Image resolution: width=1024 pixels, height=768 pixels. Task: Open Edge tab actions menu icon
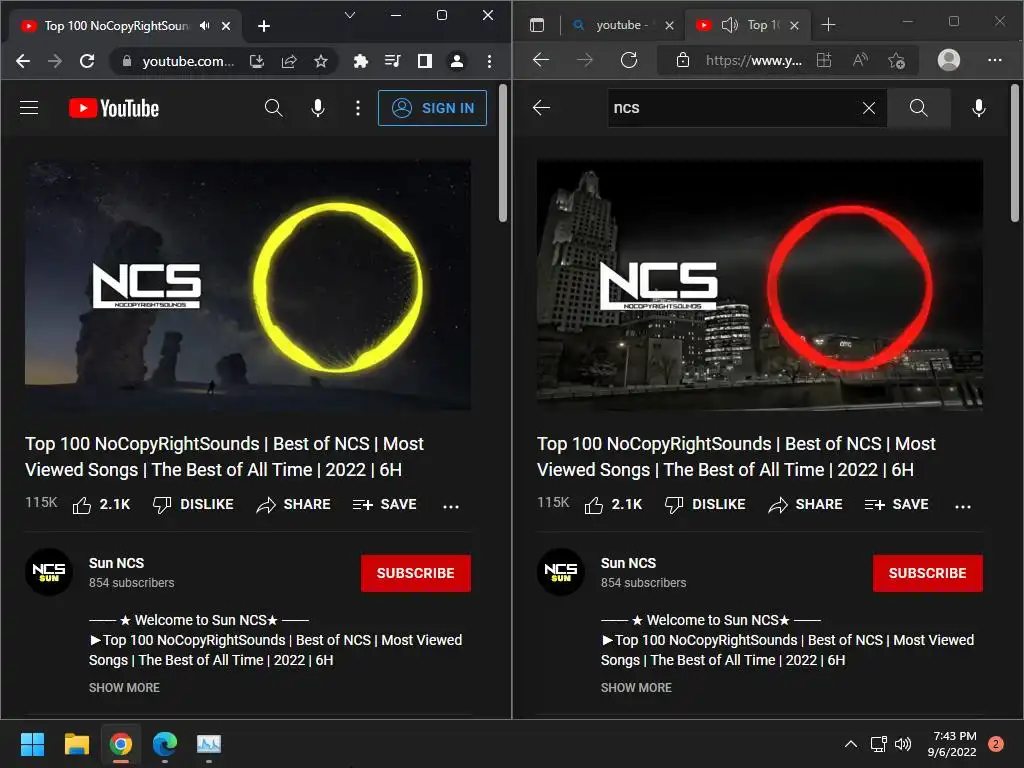537,25
